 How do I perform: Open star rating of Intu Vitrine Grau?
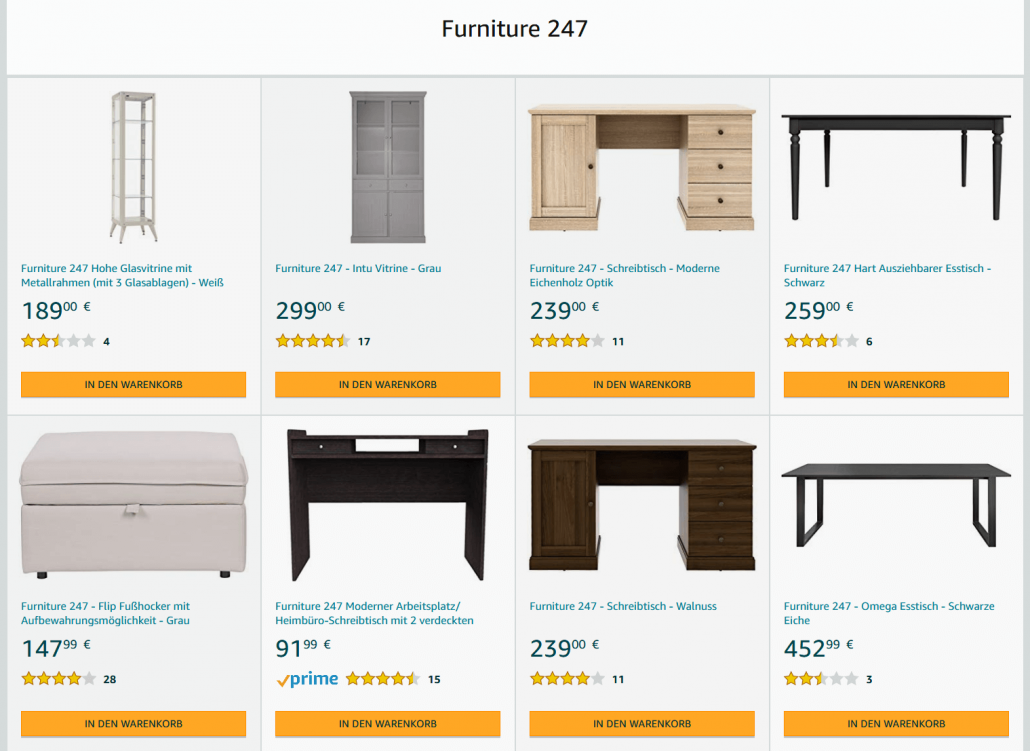313,341
